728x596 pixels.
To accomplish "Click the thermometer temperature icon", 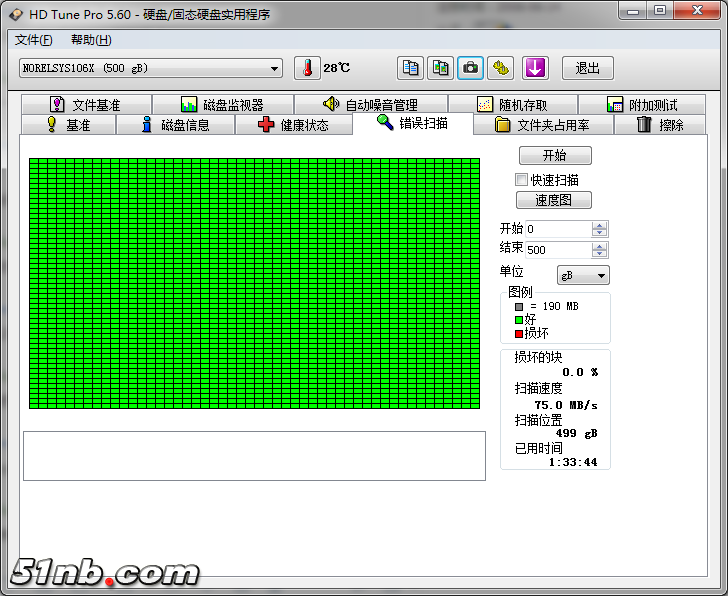I will click(308, 68).
